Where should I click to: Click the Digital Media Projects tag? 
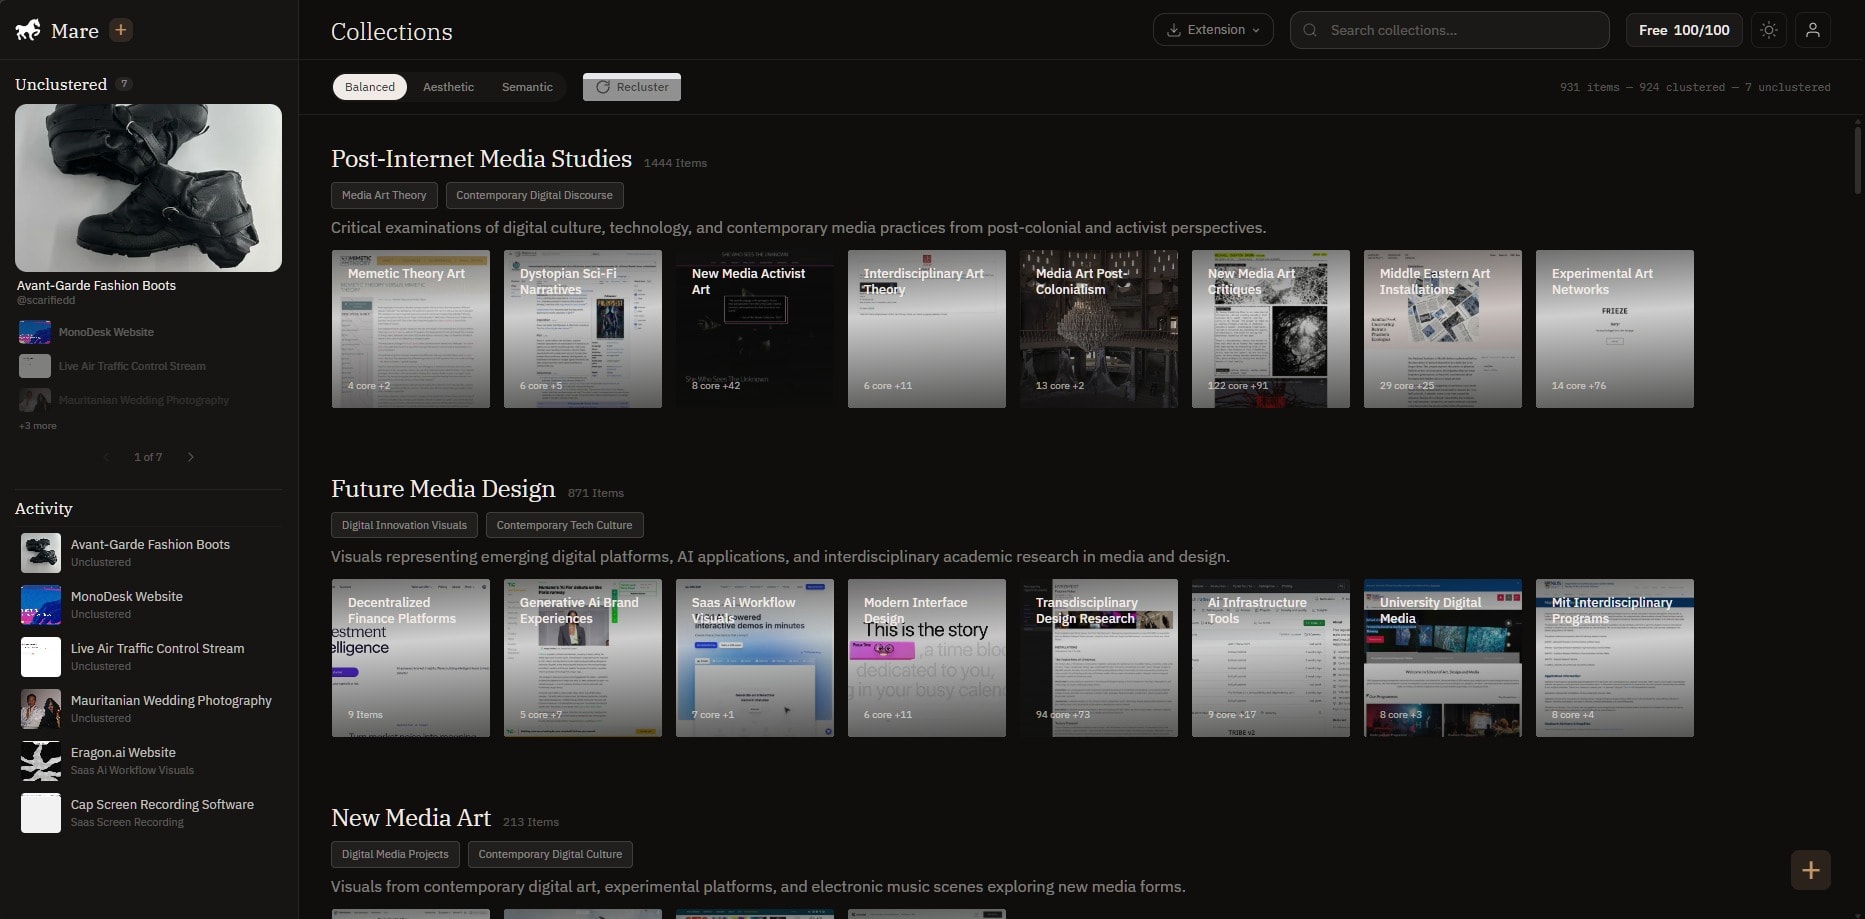tap(395, 854)
